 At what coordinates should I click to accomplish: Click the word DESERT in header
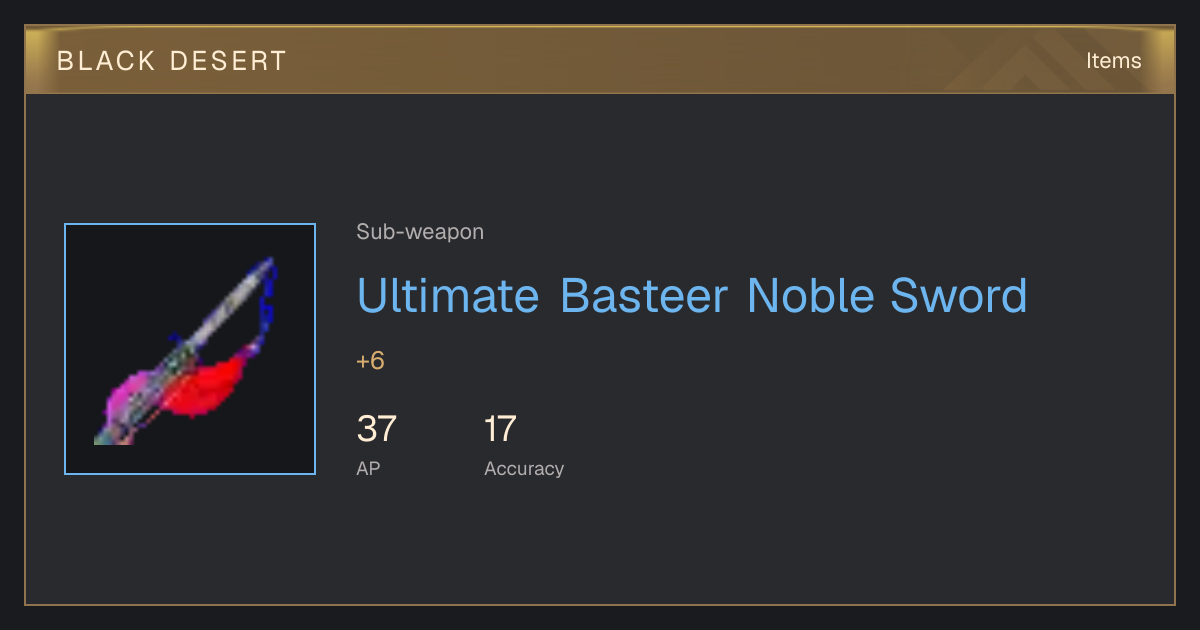point(229,61)
